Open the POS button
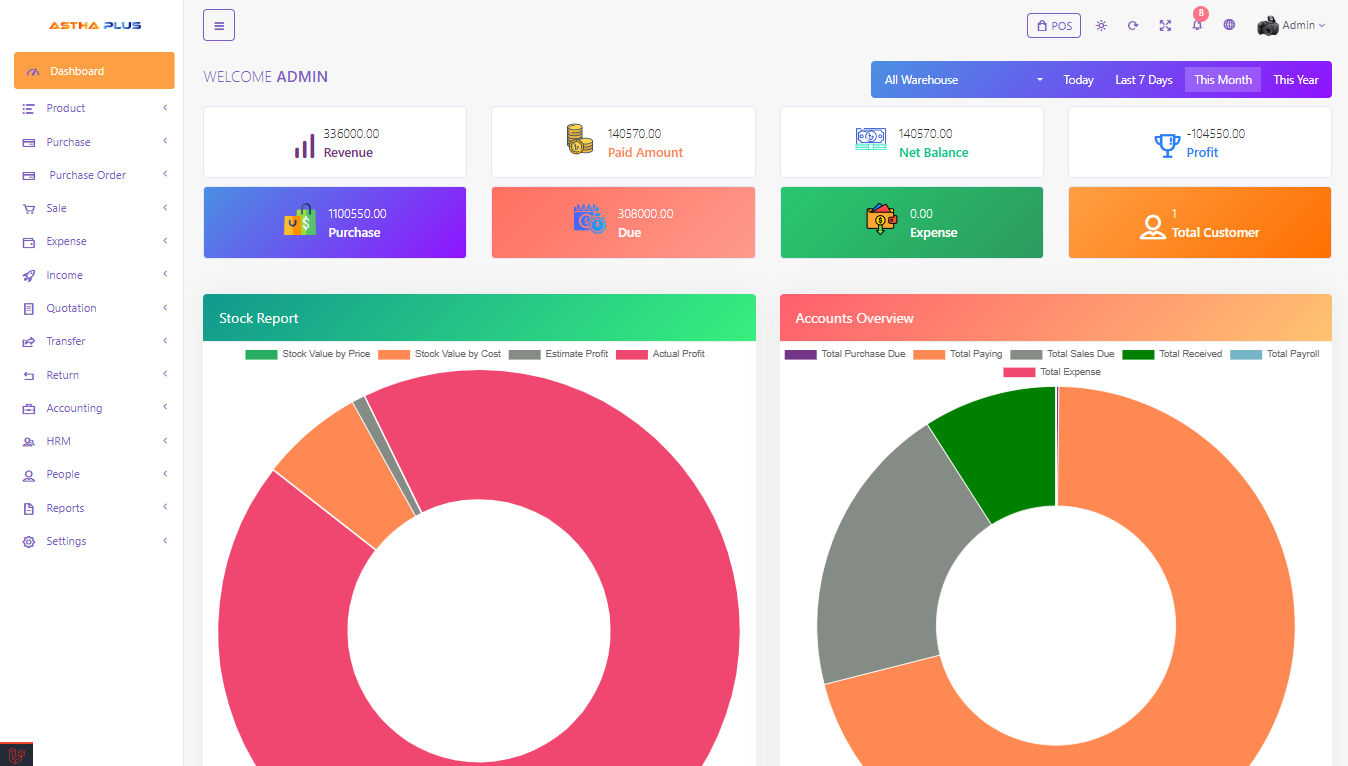Image resolution: width=1348 pixels, height=766 pixels. pyautogui.click(x=1053, y=26)
